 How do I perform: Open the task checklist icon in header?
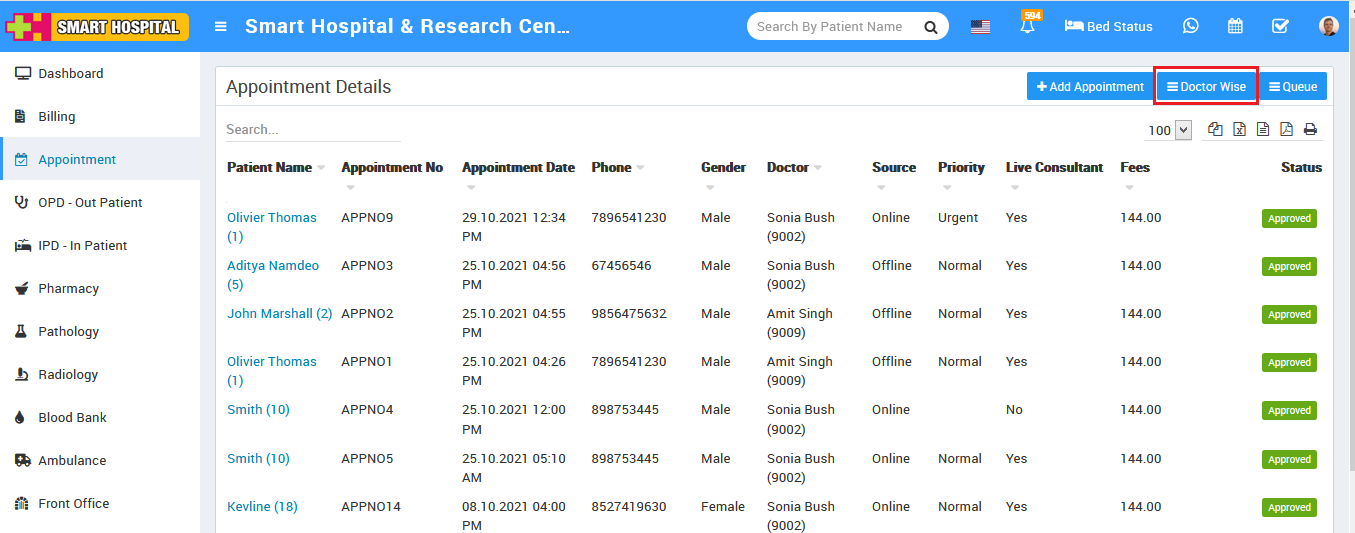1280,27
